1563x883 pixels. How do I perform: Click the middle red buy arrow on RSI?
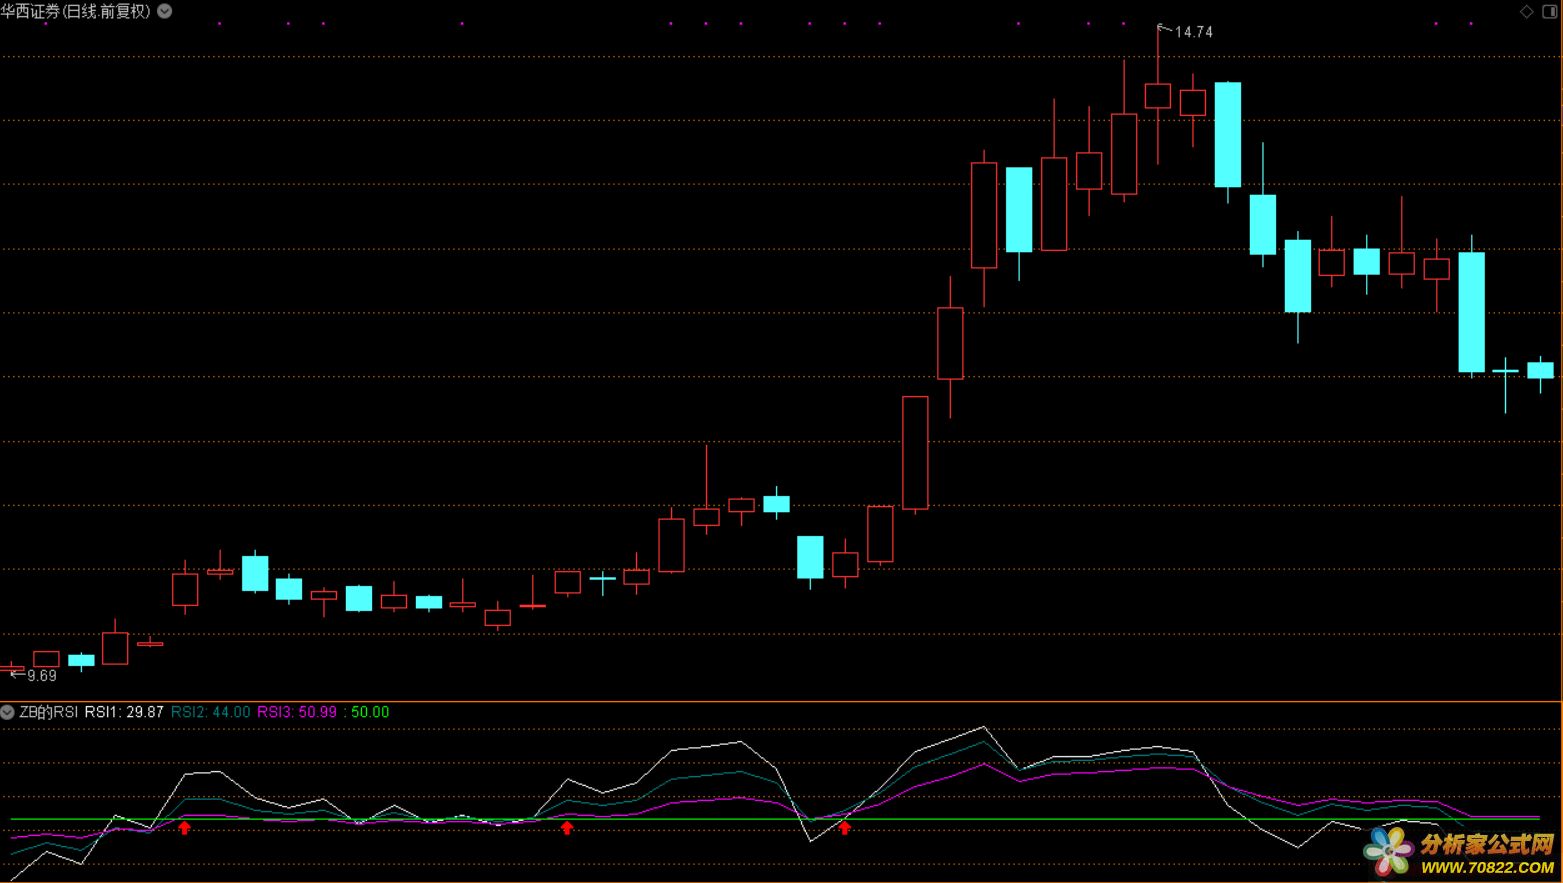pos(567,828)
